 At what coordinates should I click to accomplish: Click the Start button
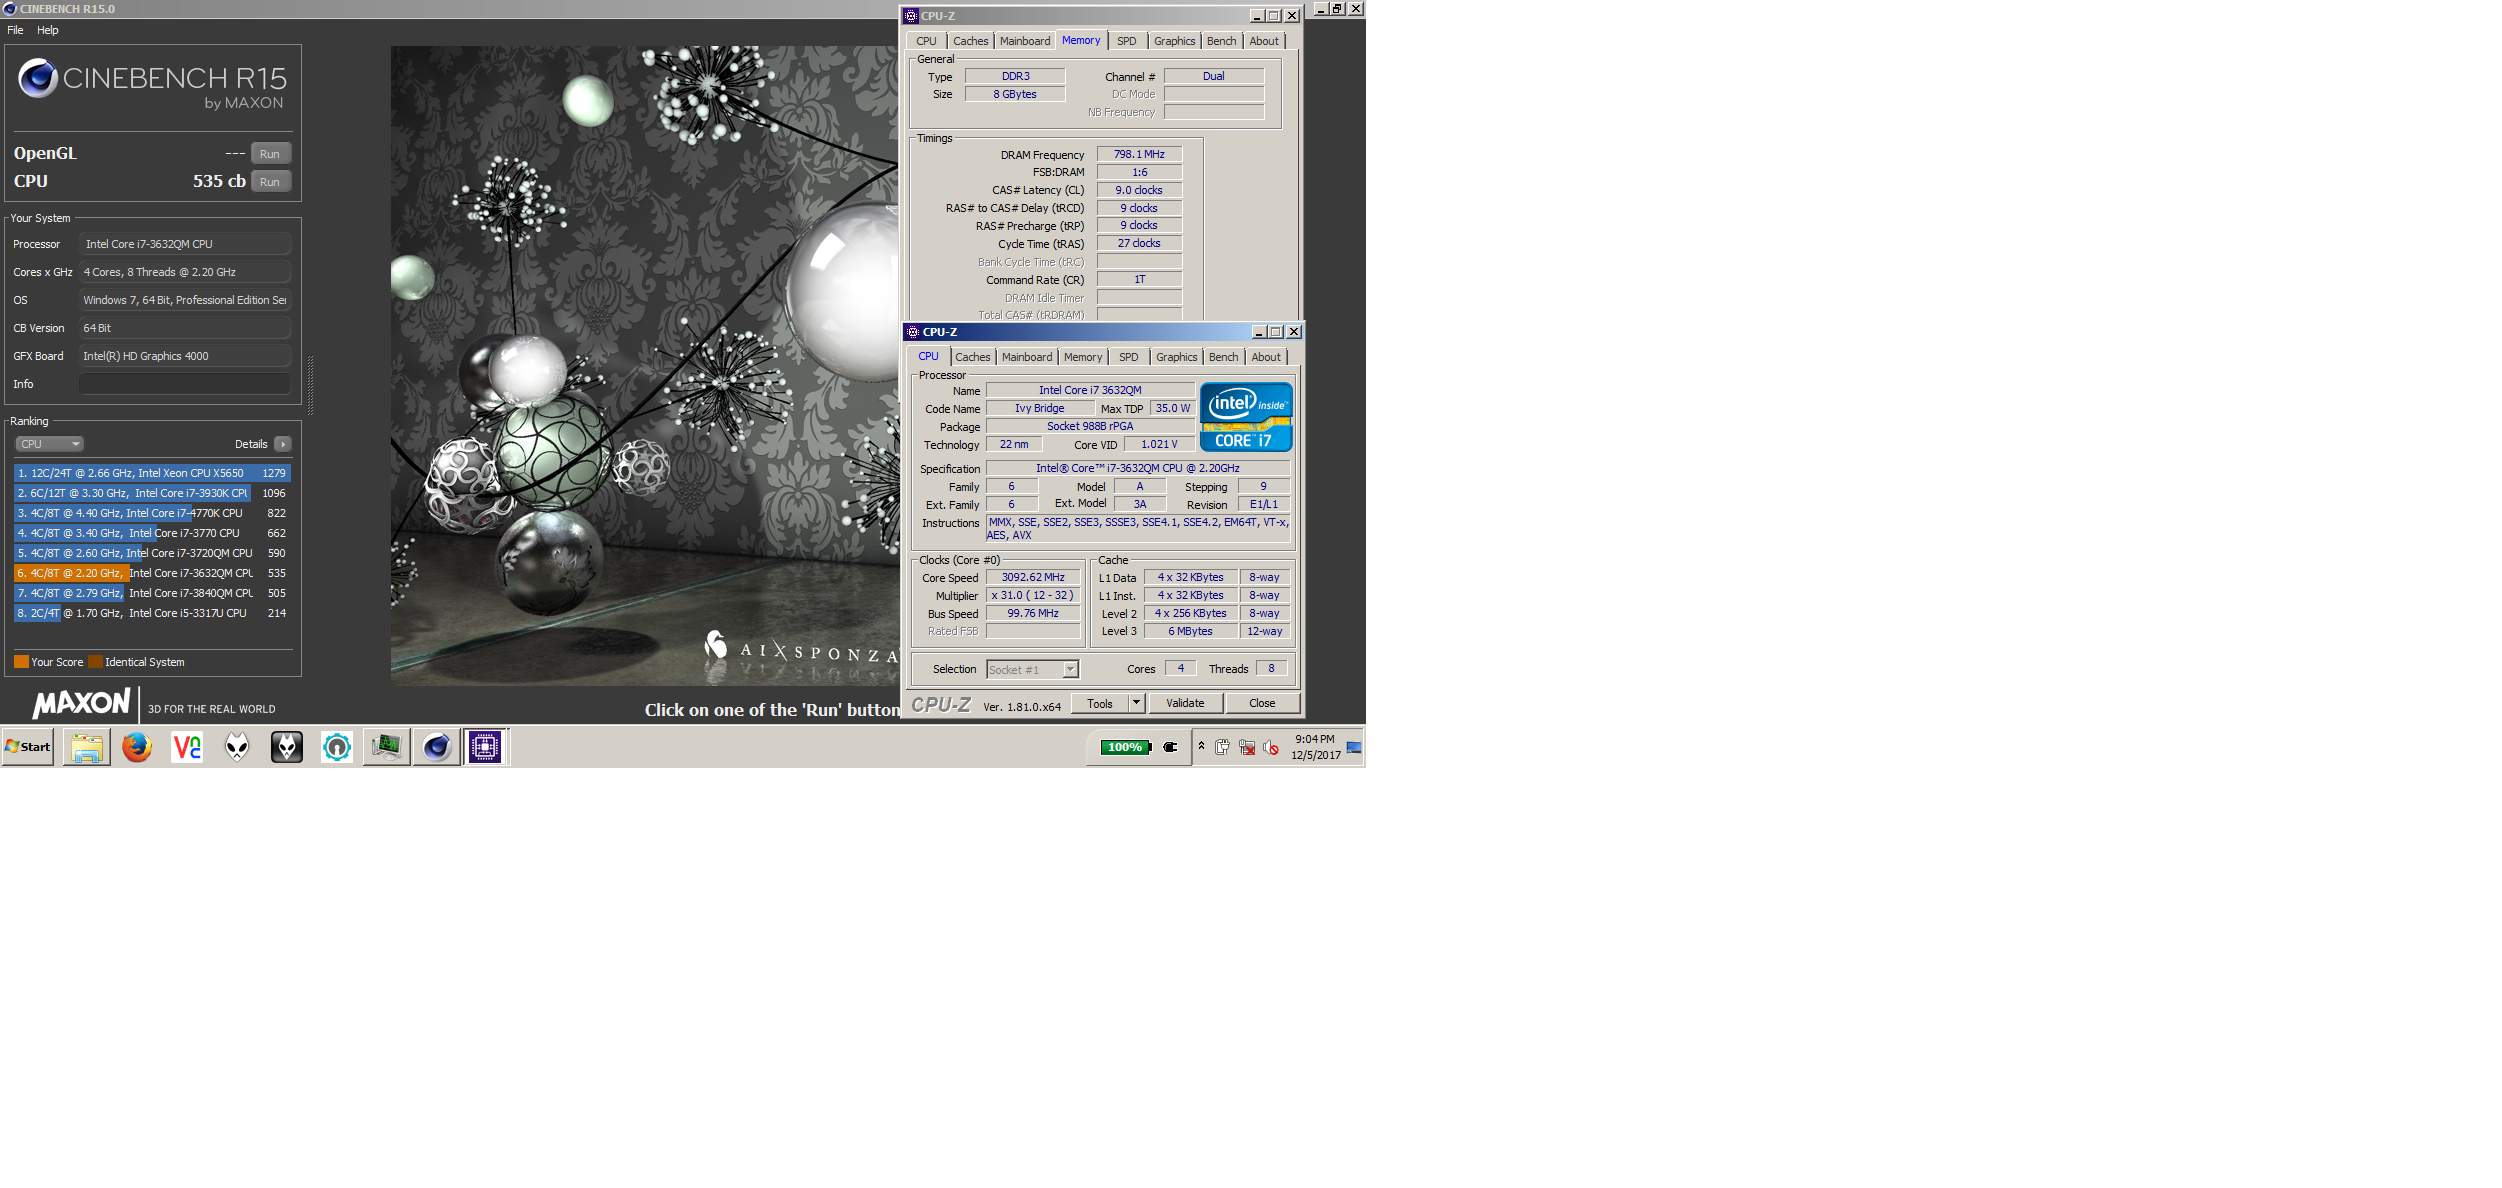point(28,747)
